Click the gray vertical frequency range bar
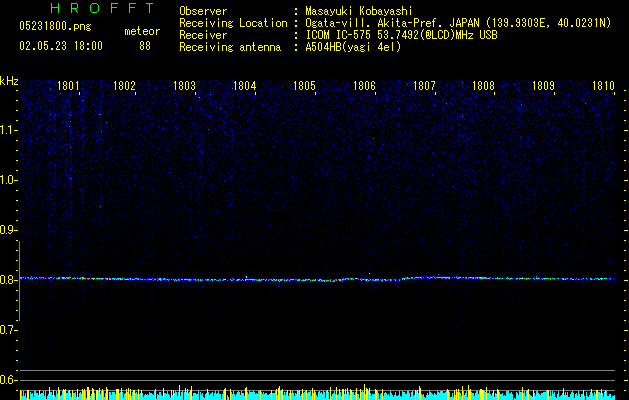The height and width of the screenshot is (400, 629). pyautogui.click(x=20, y=281)
